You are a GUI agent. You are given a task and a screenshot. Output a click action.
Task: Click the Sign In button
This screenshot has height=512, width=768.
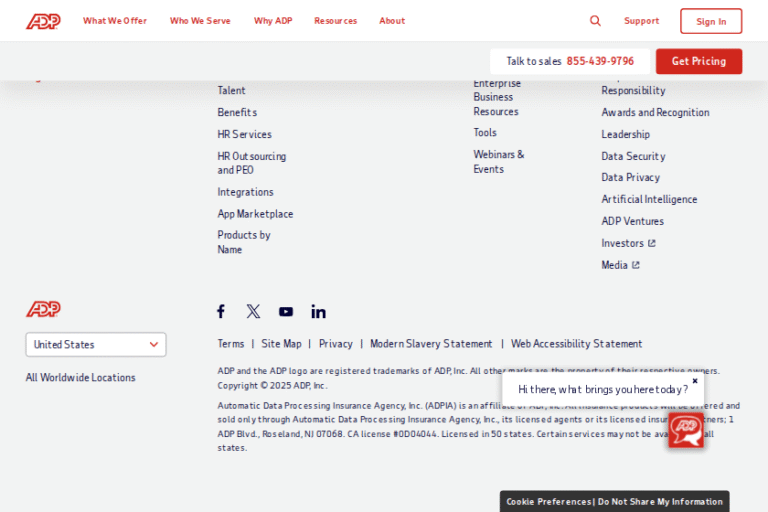click(x=711, y=21)
